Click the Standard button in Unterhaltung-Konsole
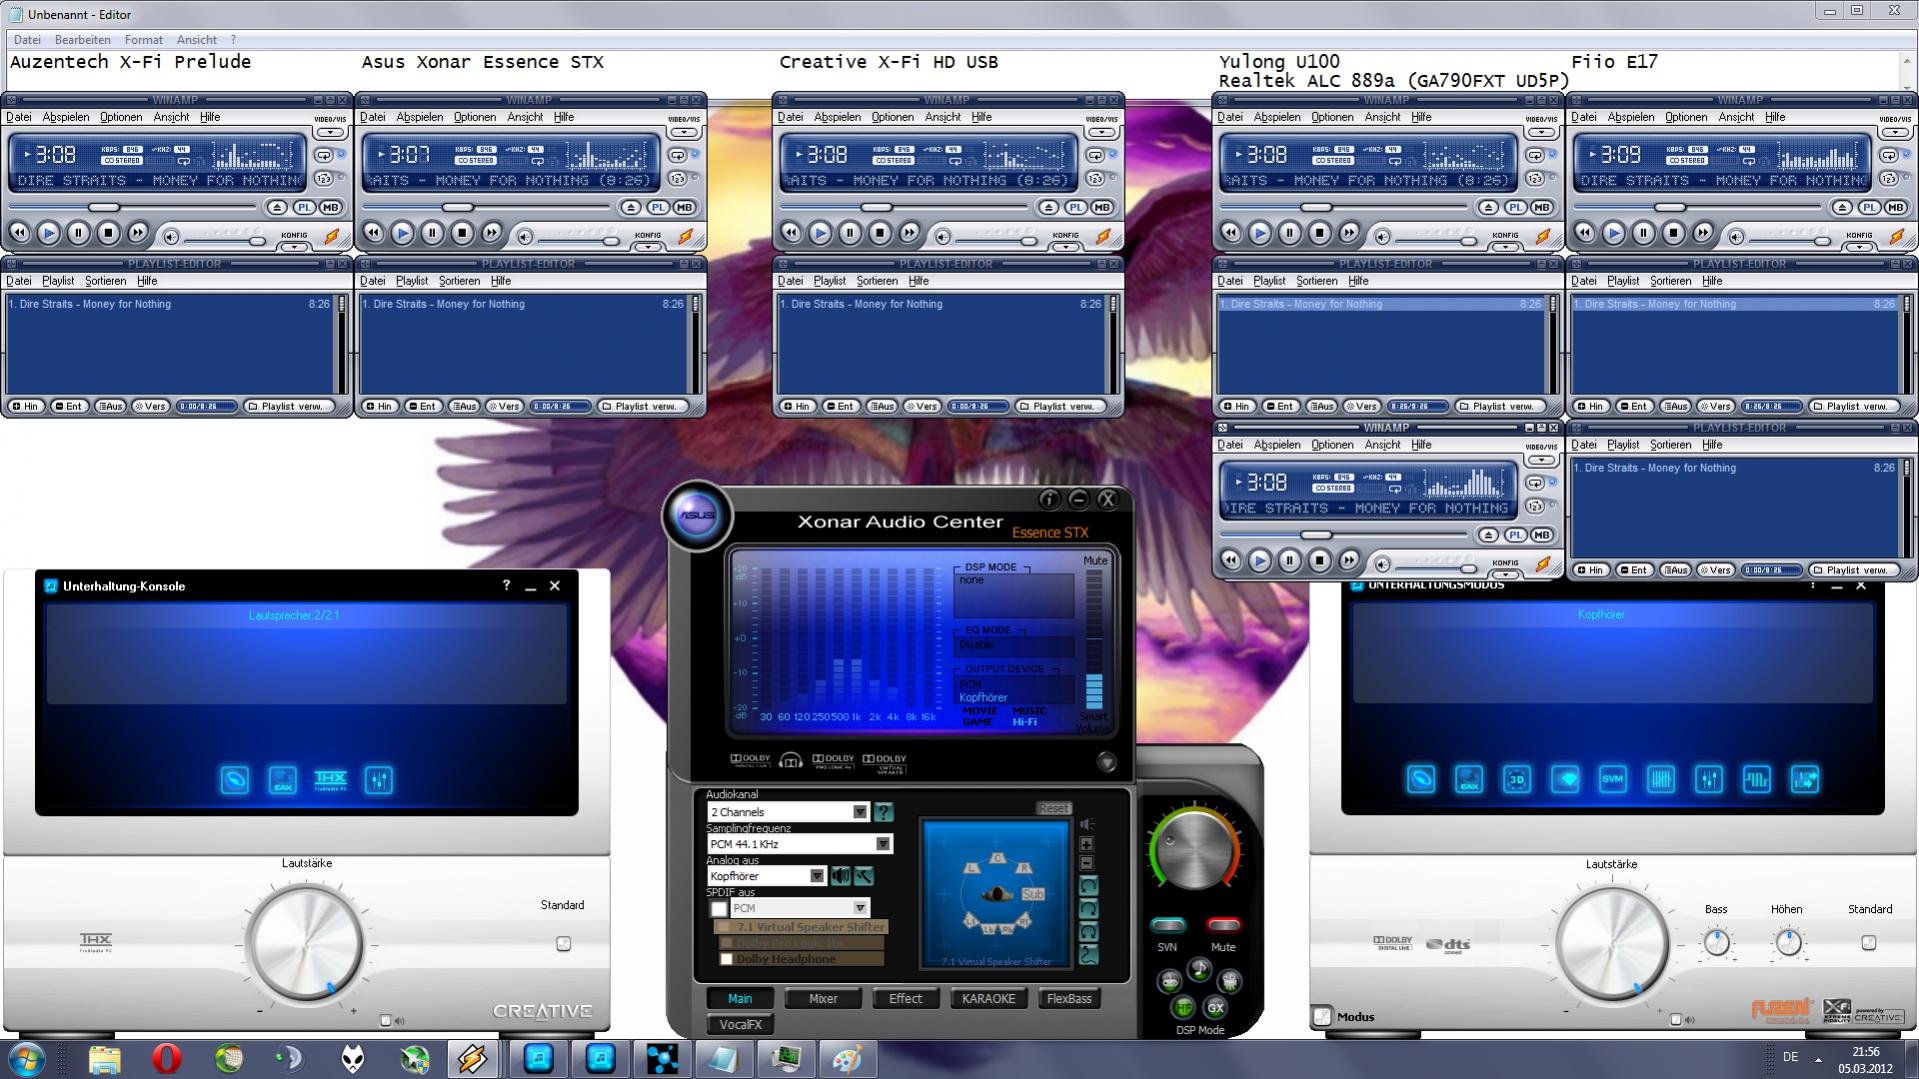 point(563,943)
